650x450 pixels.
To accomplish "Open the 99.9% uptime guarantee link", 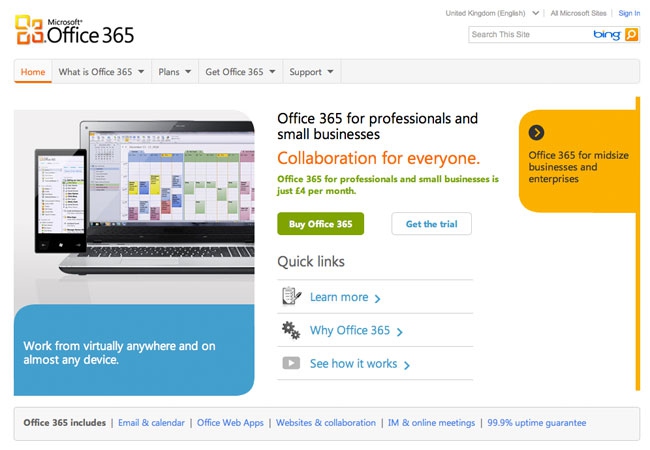I will pos(536,423).
